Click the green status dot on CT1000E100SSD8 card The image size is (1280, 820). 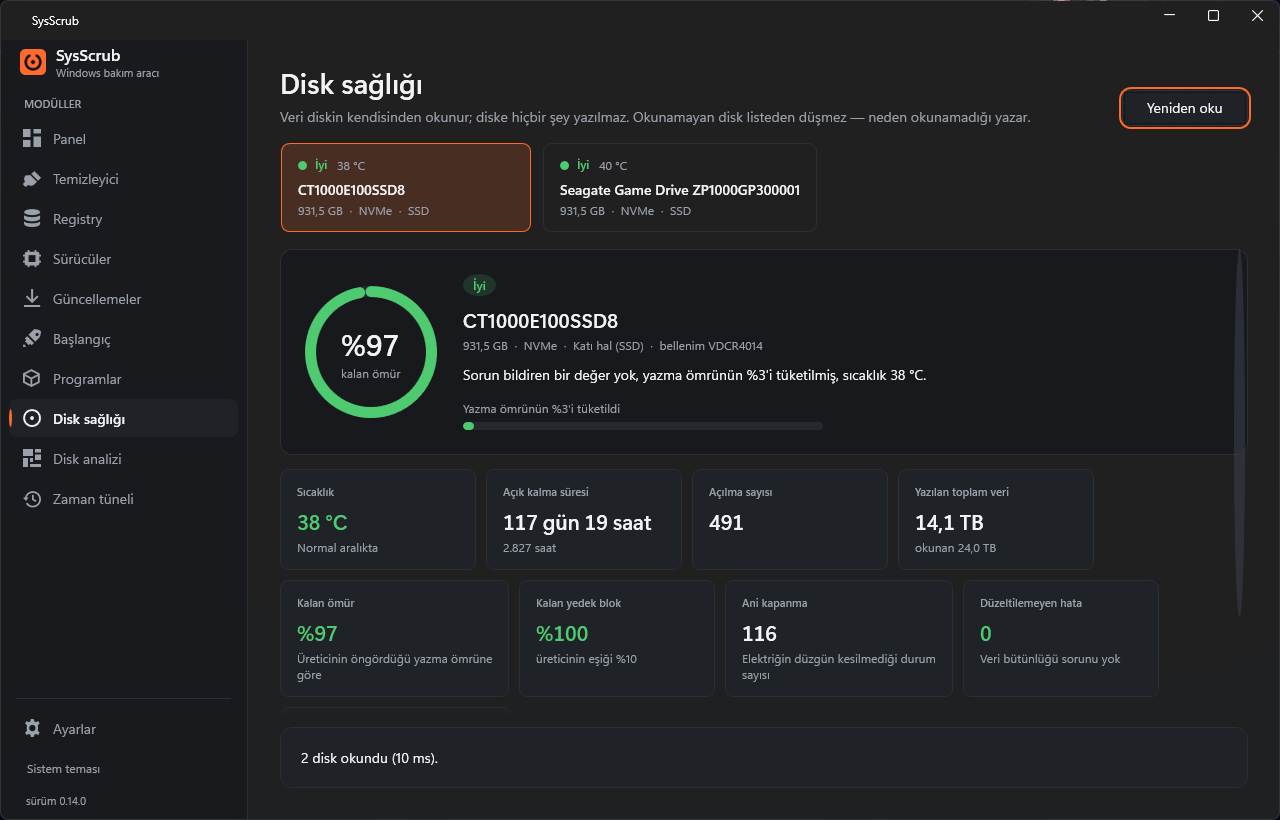(x=303, y=165)
